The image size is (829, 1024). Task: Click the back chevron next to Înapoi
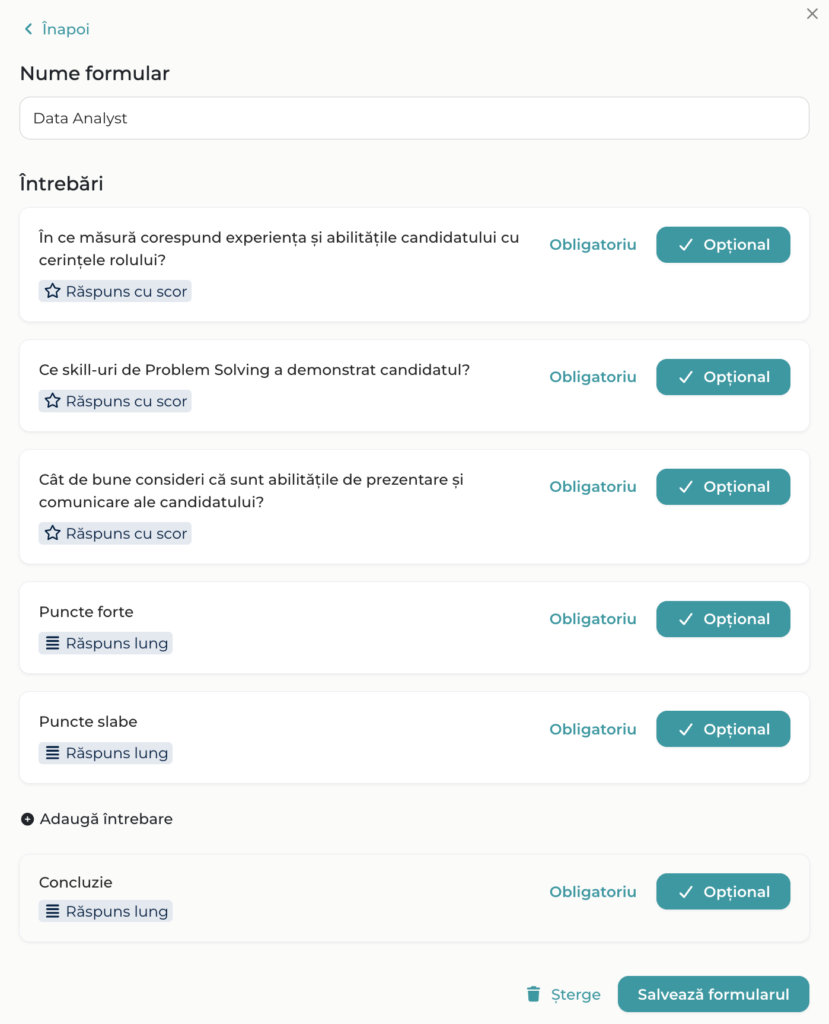(28, 29)
